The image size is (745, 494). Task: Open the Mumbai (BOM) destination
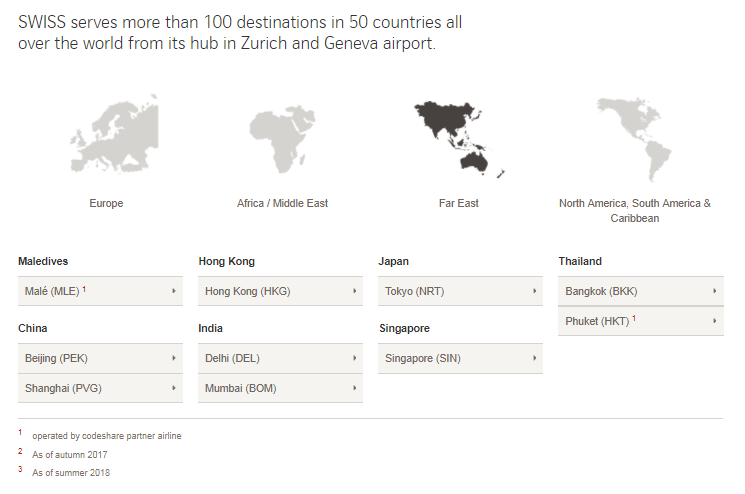coord(280,388)
